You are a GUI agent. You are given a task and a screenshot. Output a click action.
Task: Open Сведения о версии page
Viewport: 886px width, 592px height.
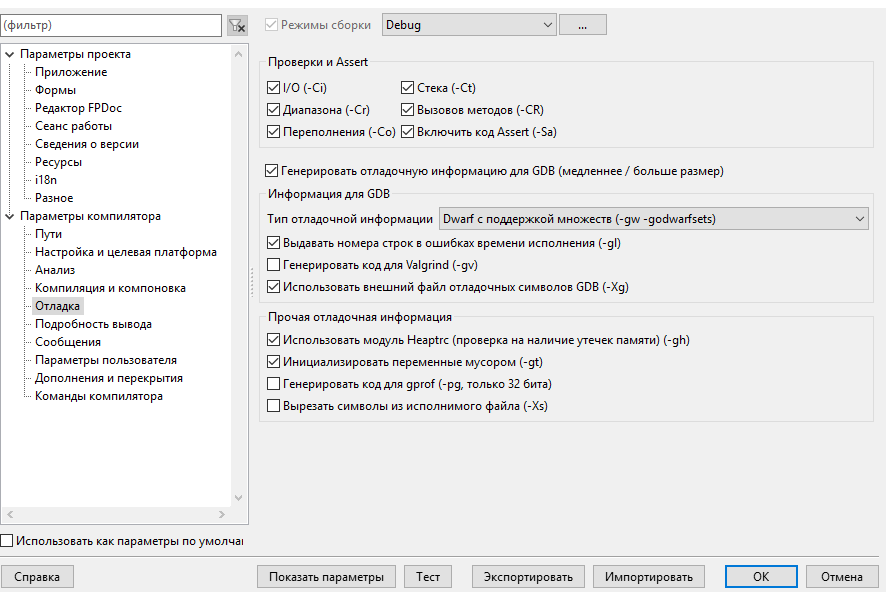tap(87, 144)
